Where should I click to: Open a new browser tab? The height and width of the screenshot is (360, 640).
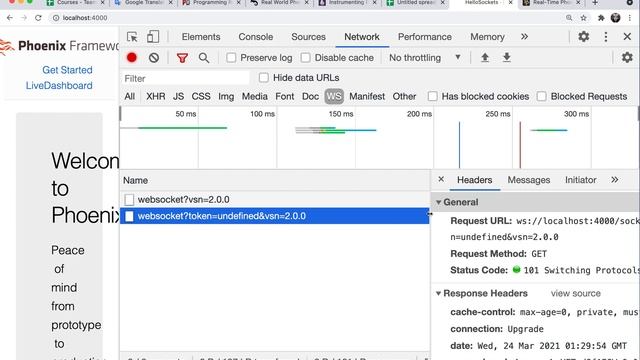click(x=595, y=3)
